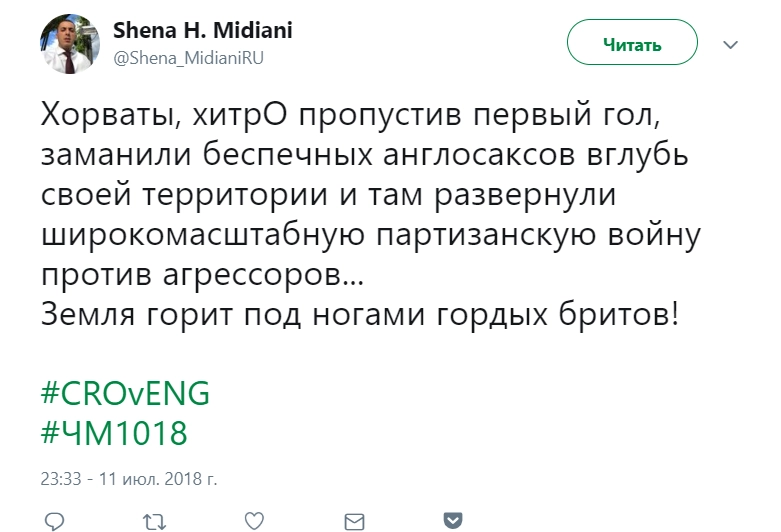Save the tweet with the Pocket icon
The width and height of the screenshot is (781, 532).
tap(453, 520)
